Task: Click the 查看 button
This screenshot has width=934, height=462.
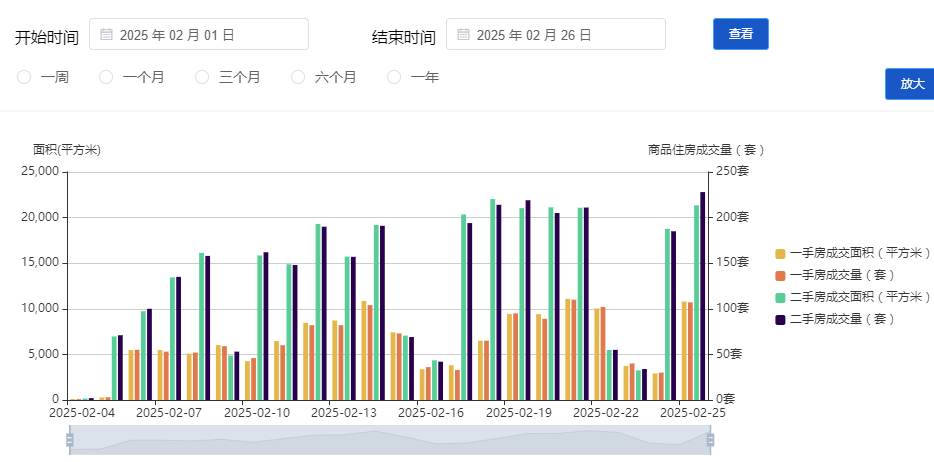Action: pyautogui.click(x=740, y=34)
